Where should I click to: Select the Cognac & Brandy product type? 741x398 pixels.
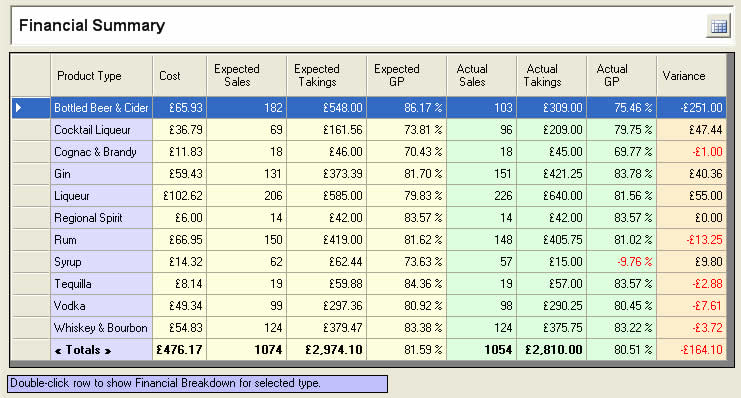click(x=102, y=152)
